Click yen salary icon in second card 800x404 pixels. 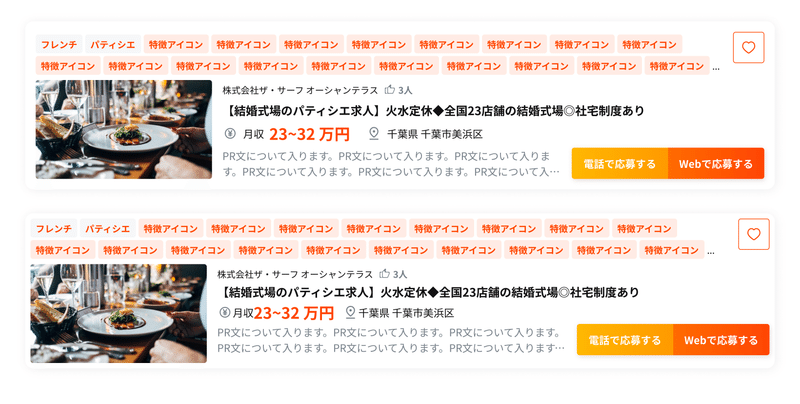point(224,312)
